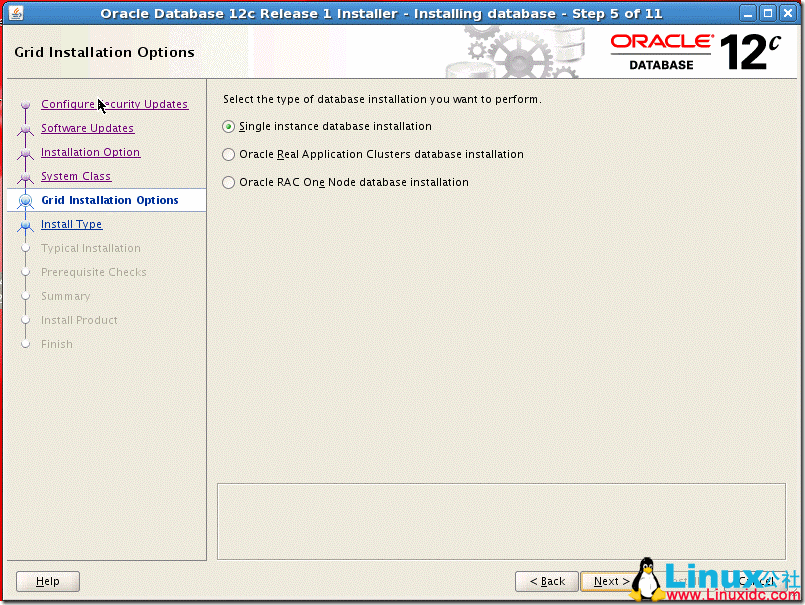This screenshot has width=805, height=605.
Task: Open the Configure Security Updates step
Action: tap(114, 104)
